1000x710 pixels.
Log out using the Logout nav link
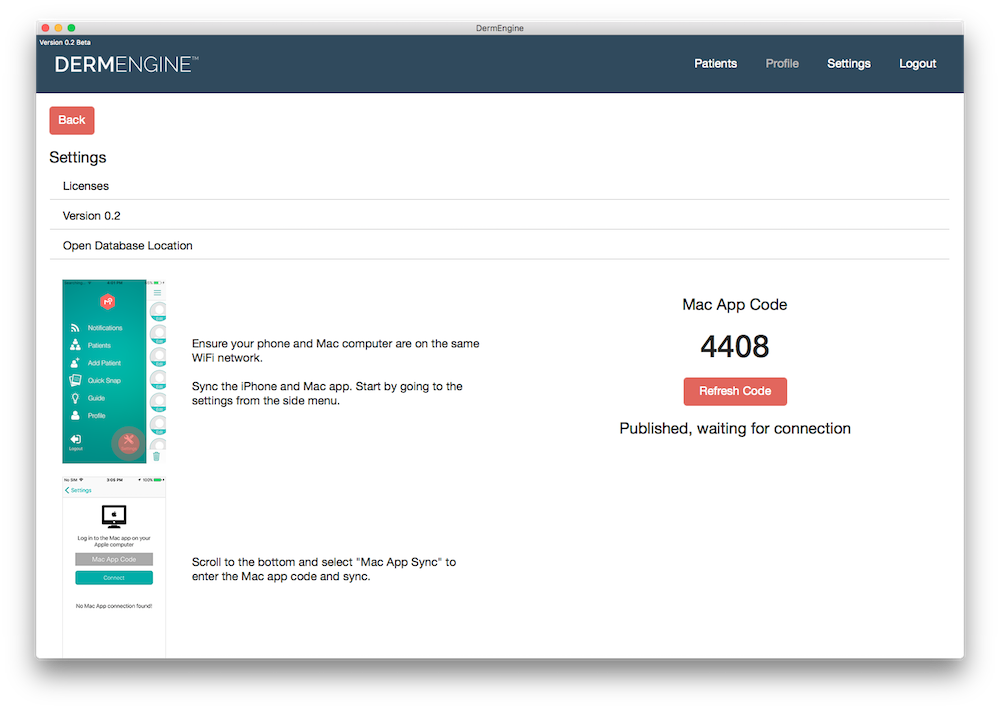click(917, 64)
